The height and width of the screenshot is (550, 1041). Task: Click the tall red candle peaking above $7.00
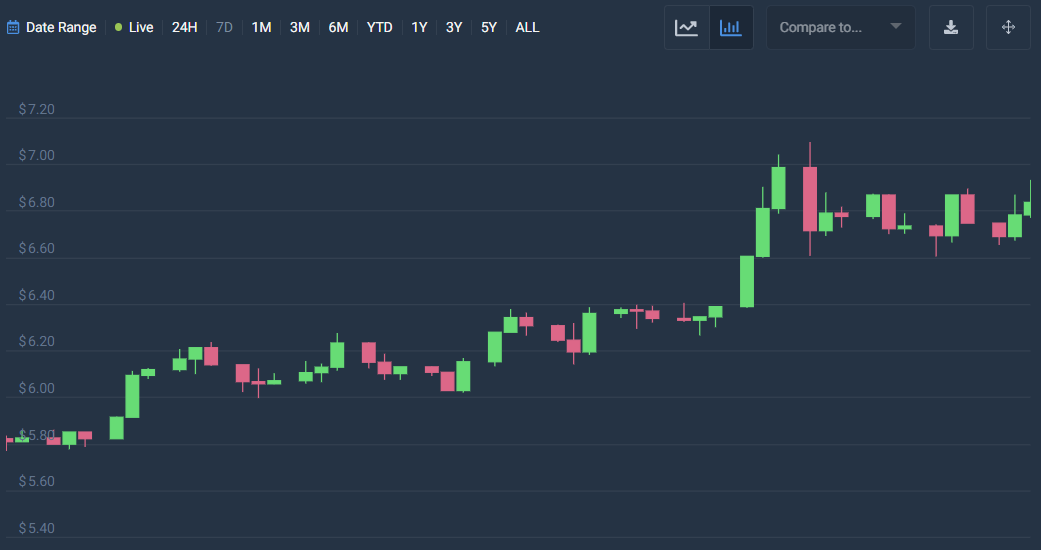[810, 199]
